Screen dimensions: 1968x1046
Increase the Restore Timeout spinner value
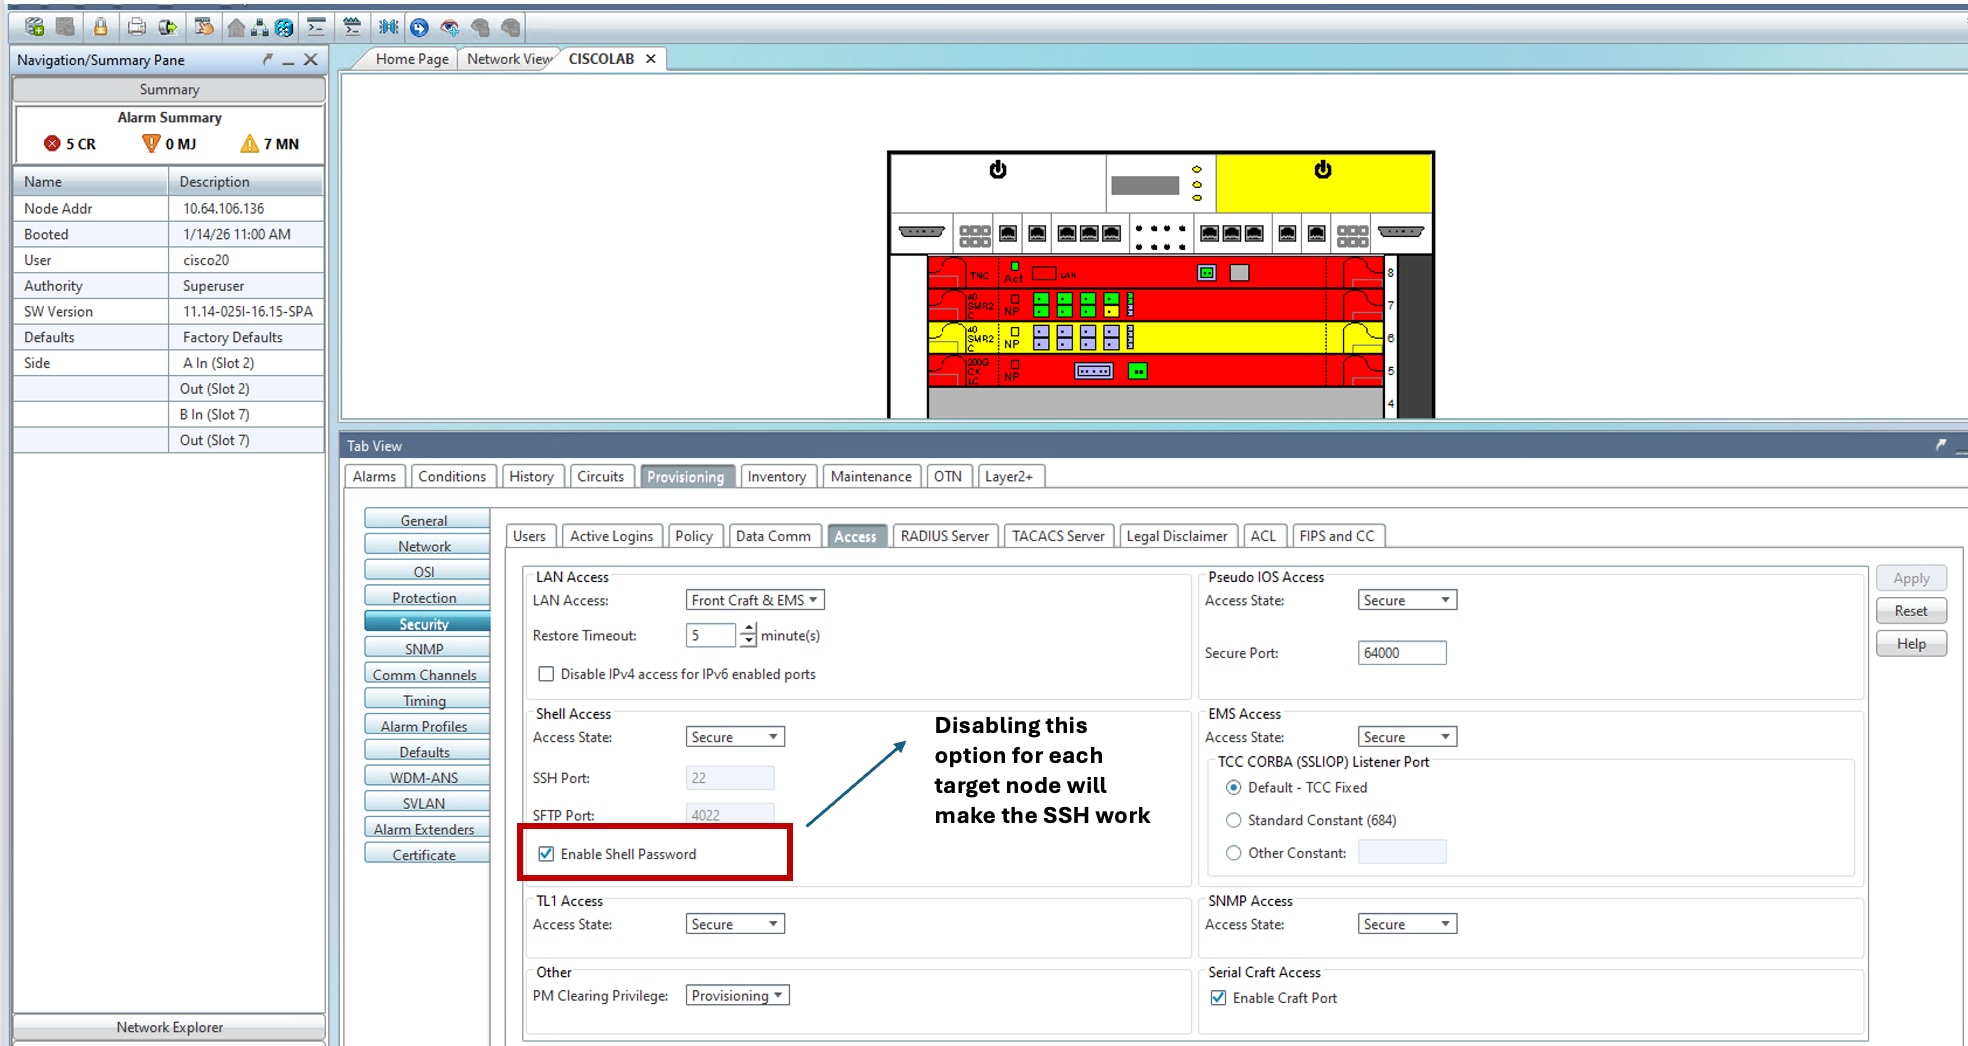(x=748, y=629)
